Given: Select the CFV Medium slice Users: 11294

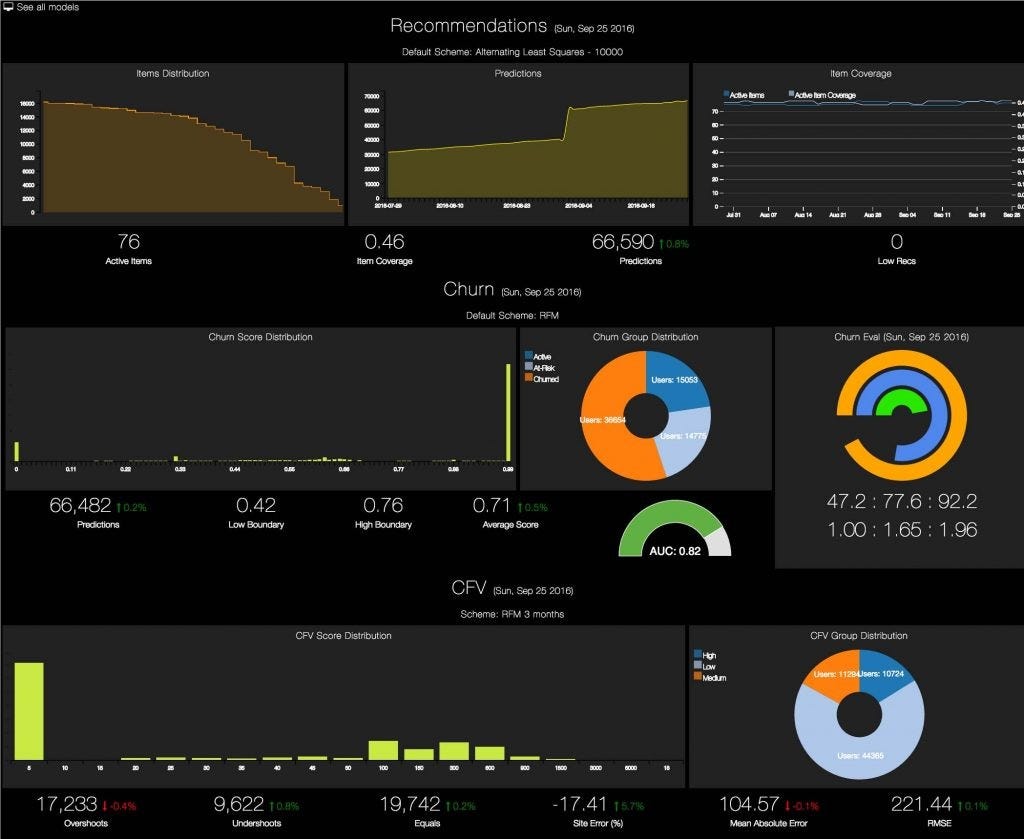Looking at the screenshot, I should (835, 673).
